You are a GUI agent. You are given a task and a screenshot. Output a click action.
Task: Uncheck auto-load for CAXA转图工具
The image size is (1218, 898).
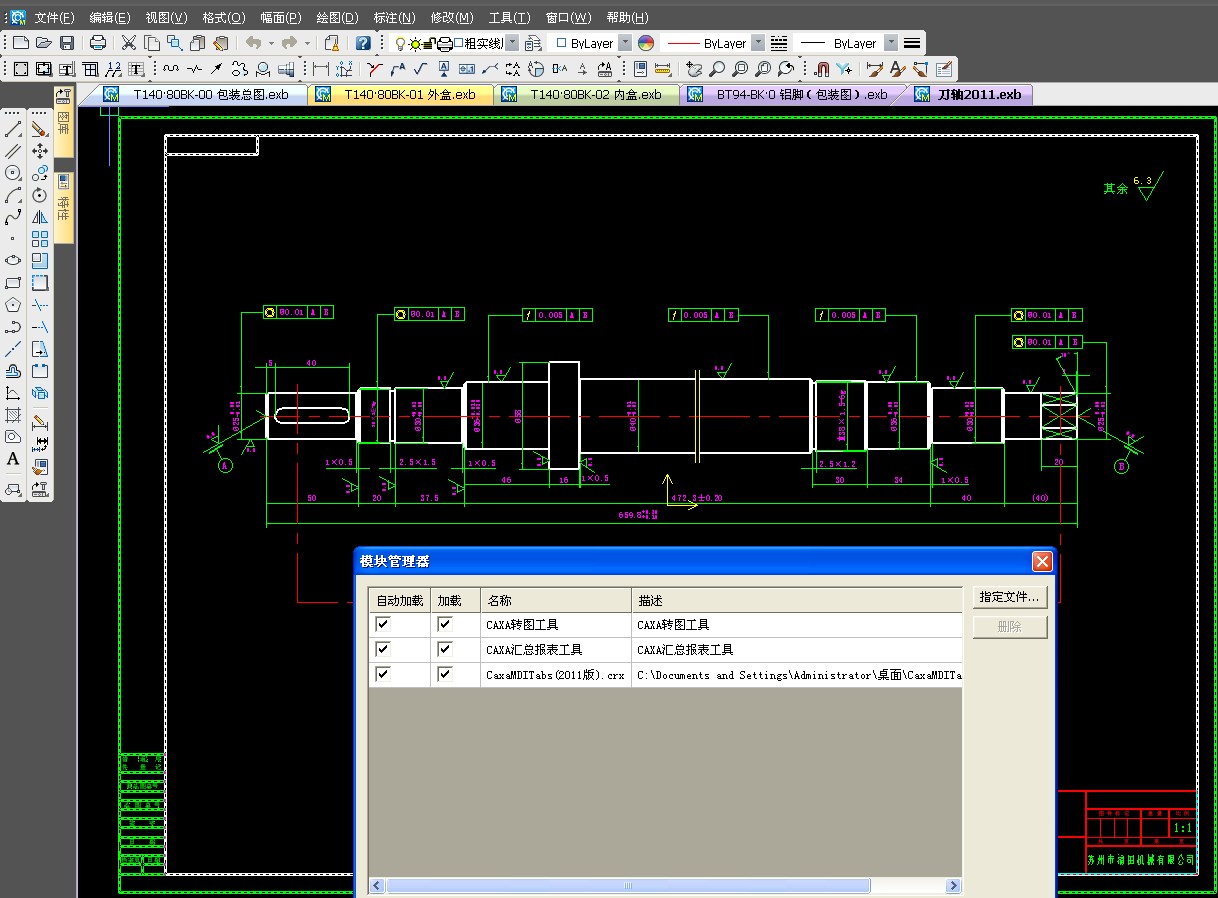382,624
